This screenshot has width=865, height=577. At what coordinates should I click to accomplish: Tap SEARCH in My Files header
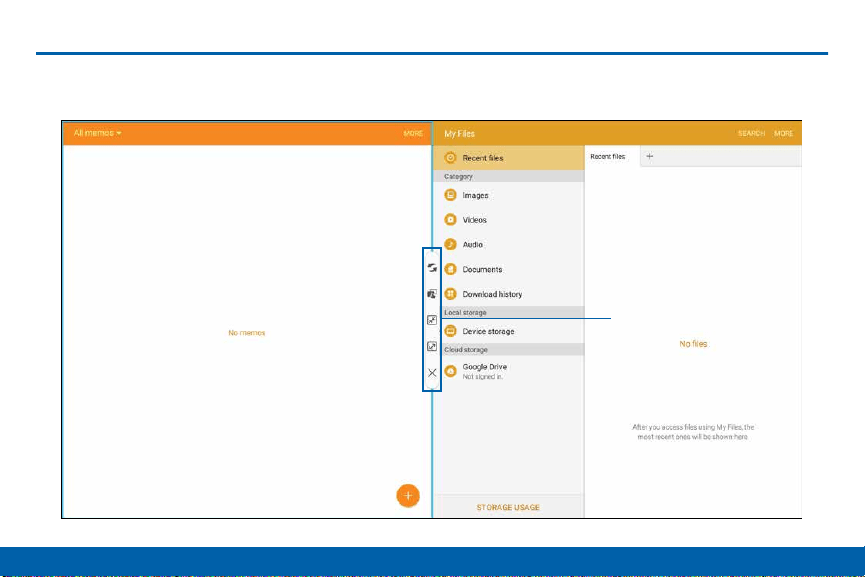point(751,133)
